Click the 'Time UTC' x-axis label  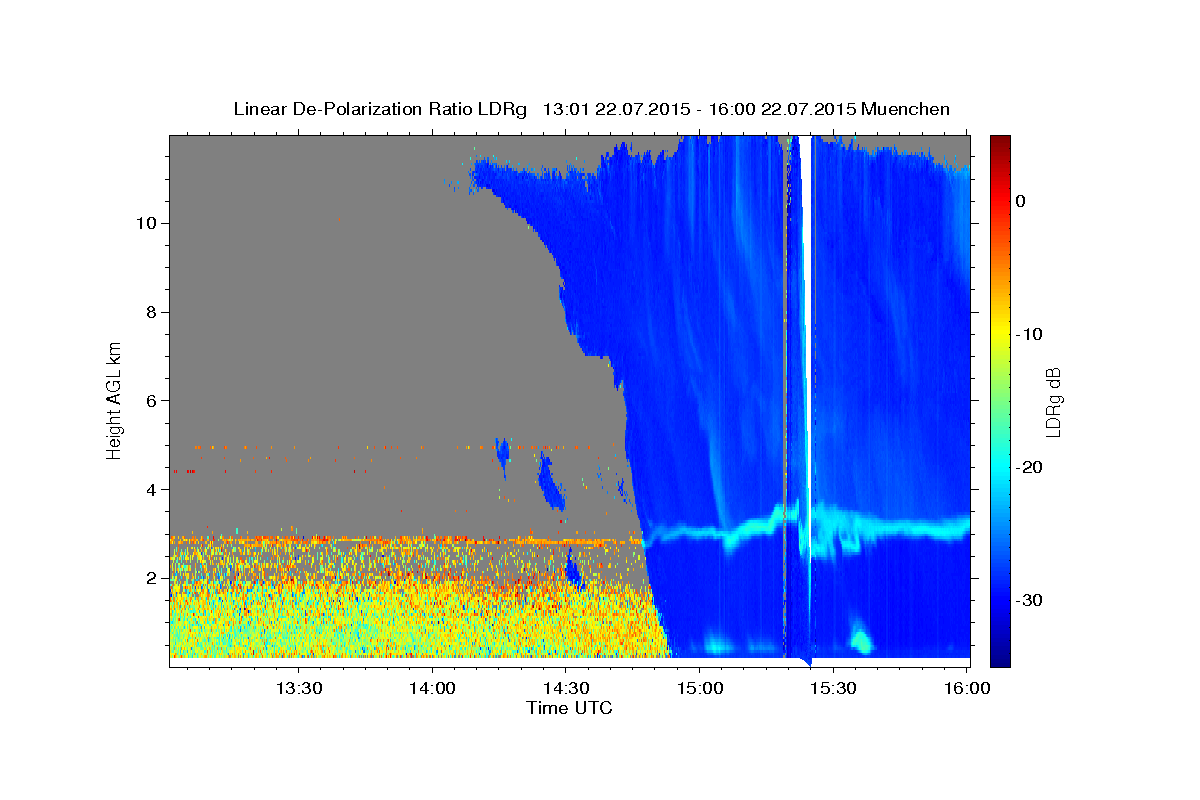(569, 708)
